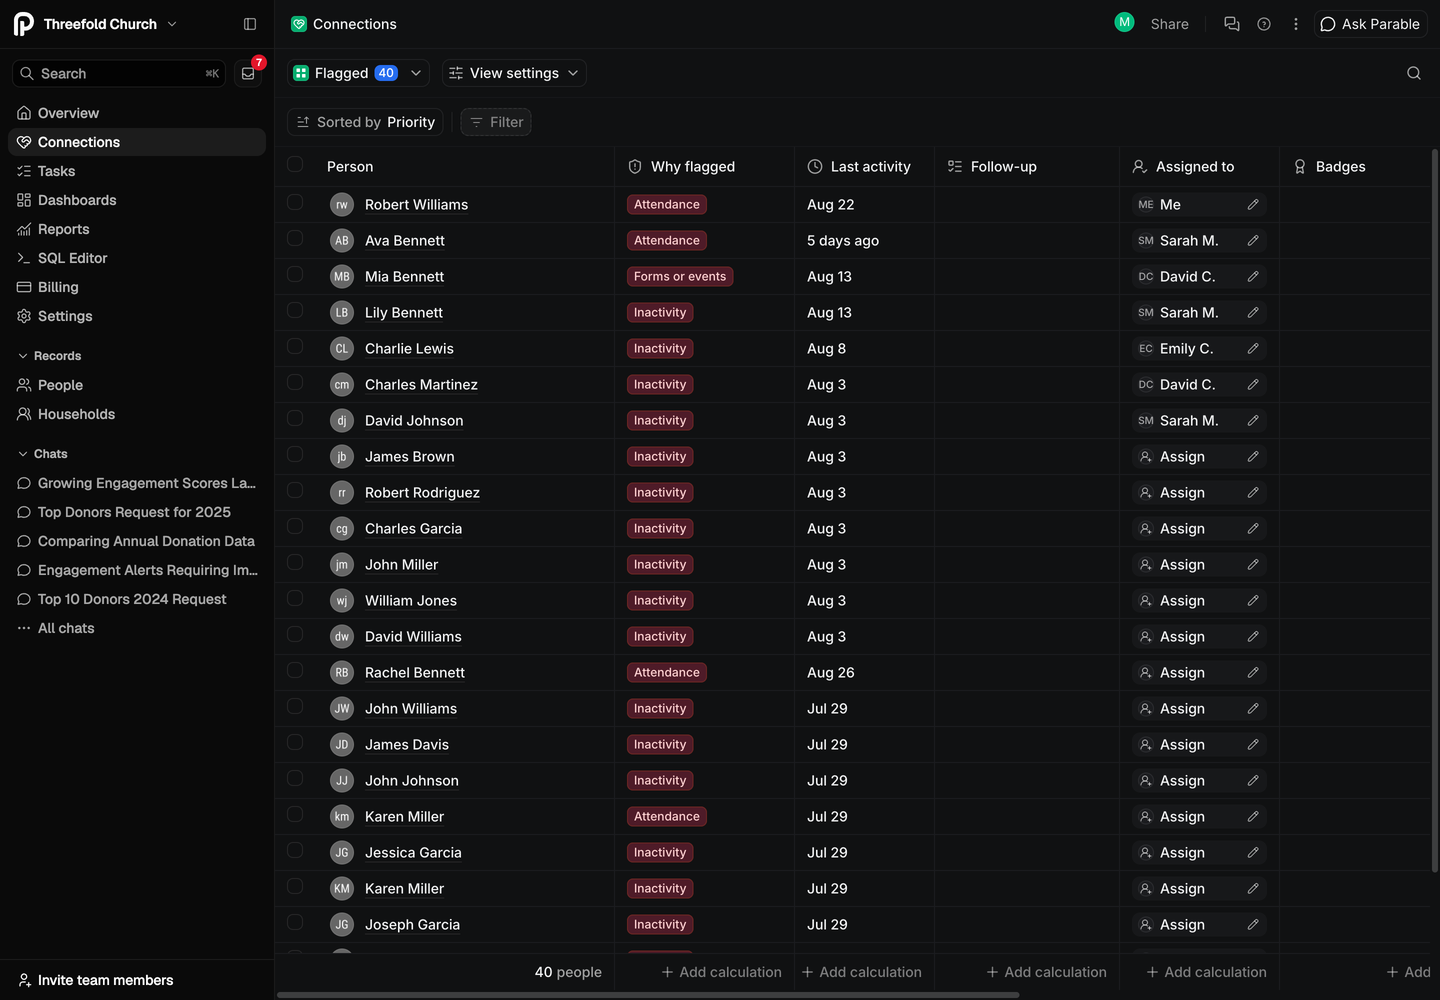The width and height of the screenshot is (1440, 1000).
Task: Click Mia Bennett's MB avatar
Action: (342, 276)
